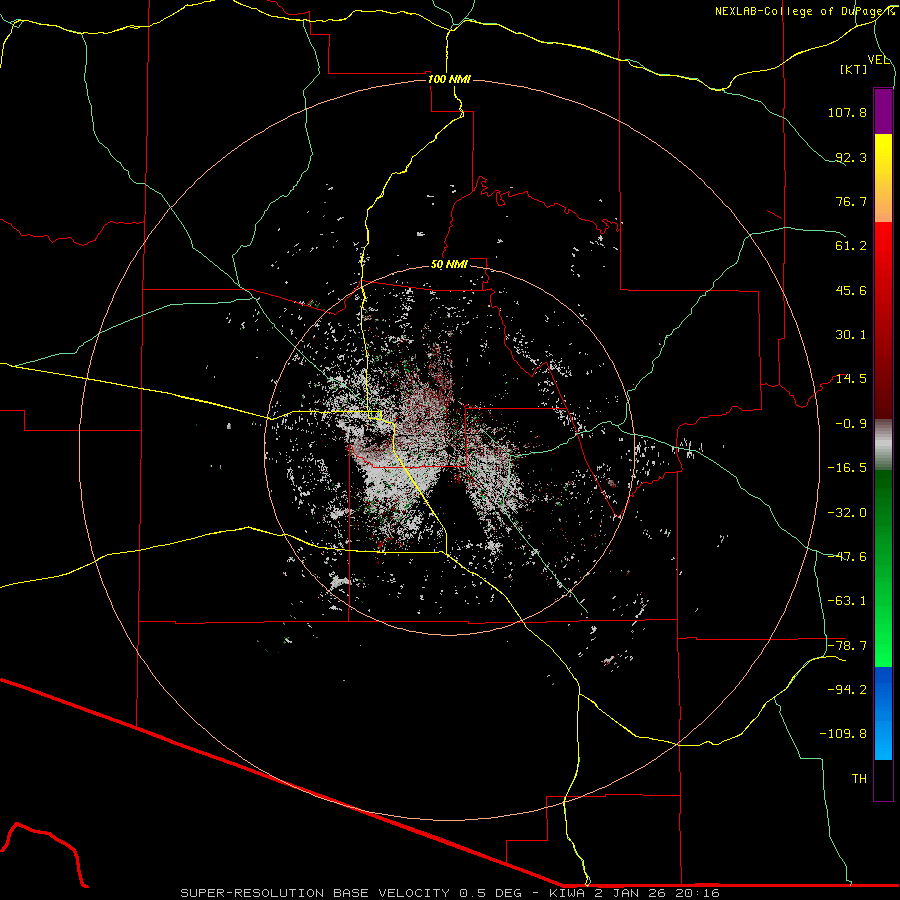The width and height of the screenshot is (900, 900).
Task: Click the '50 NMI' range ring label
Action: [449, 265]
